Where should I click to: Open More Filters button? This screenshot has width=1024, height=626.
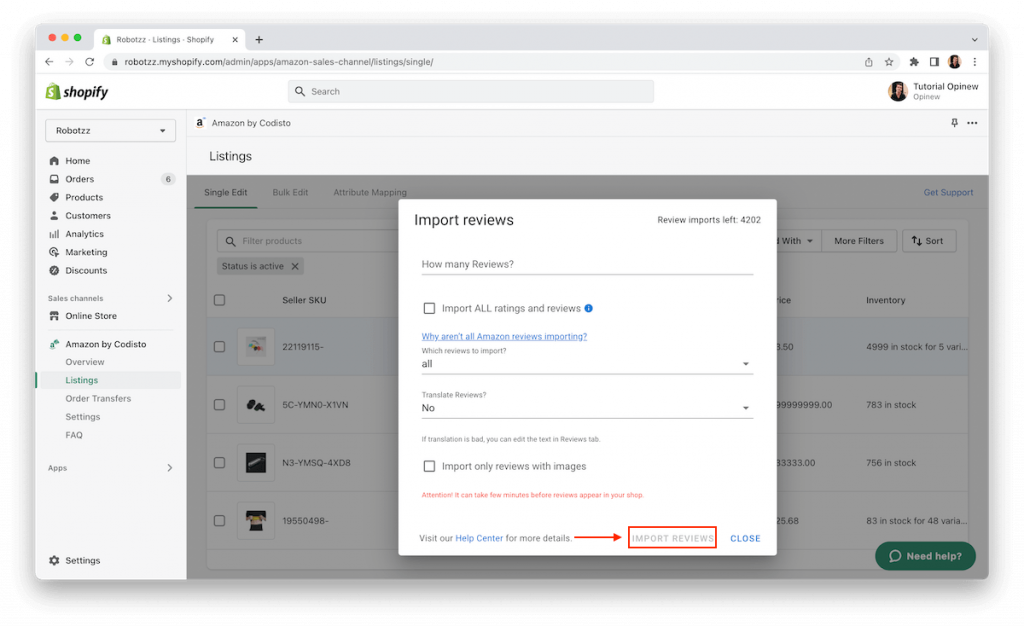(859, 241)
